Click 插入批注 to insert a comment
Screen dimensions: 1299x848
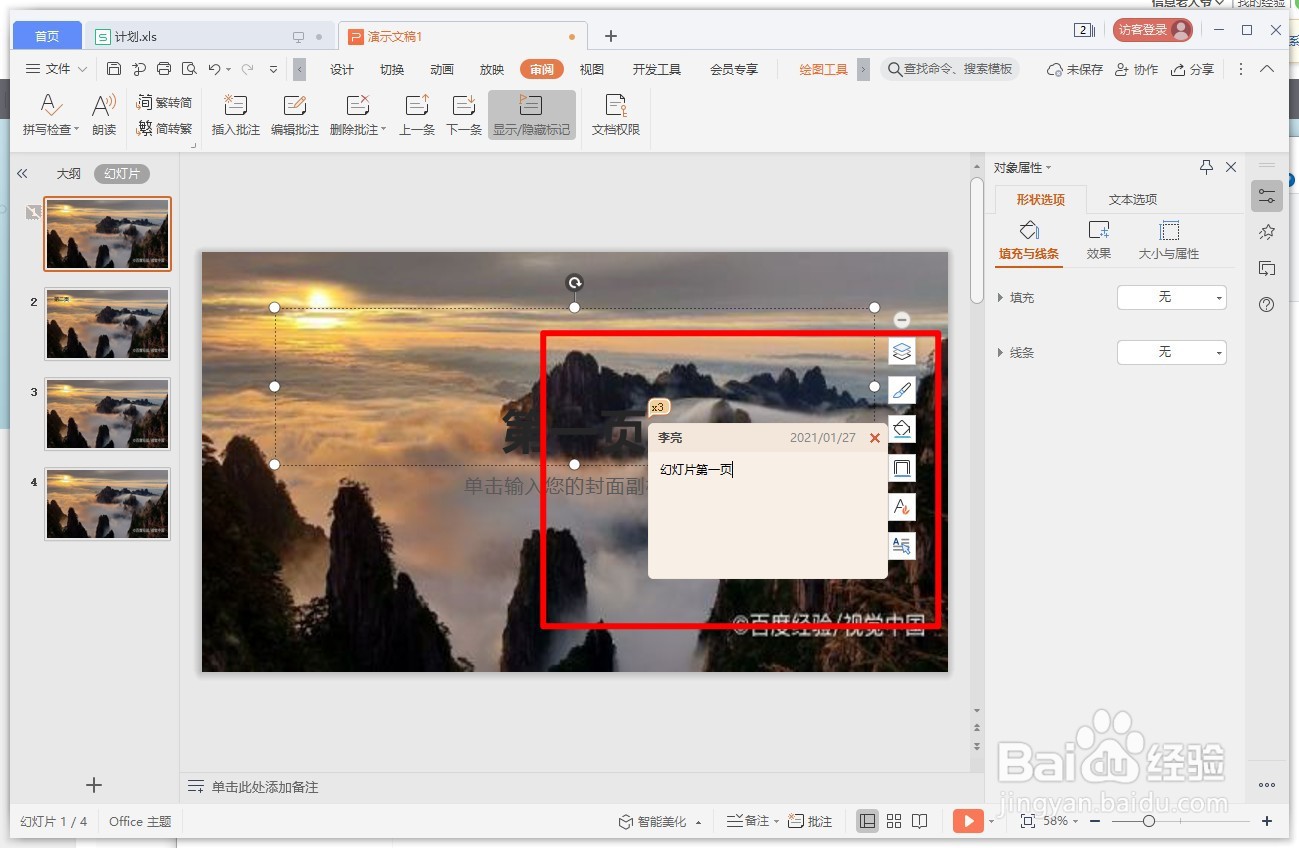[x=236, y=115]
